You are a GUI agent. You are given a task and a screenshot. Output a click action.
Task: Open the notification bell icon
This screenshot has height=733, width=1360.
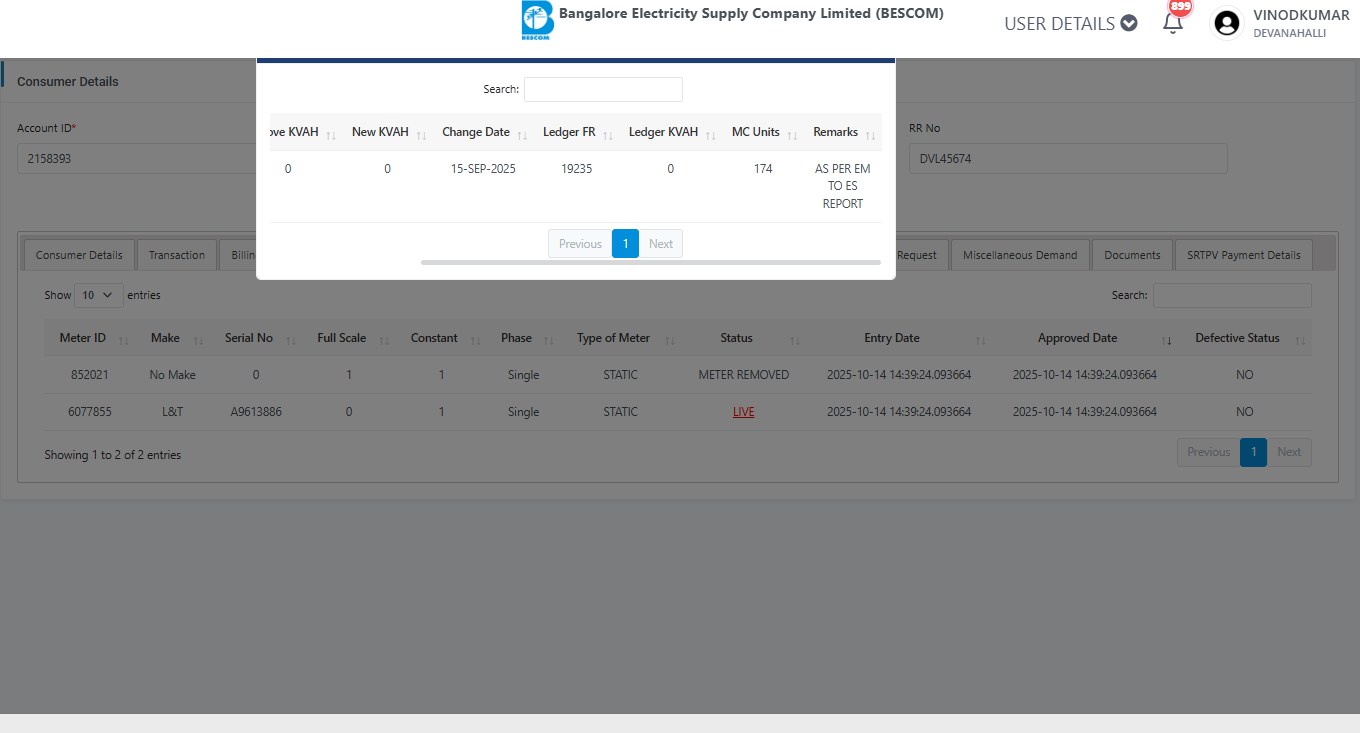click(x=1173, y=23)
